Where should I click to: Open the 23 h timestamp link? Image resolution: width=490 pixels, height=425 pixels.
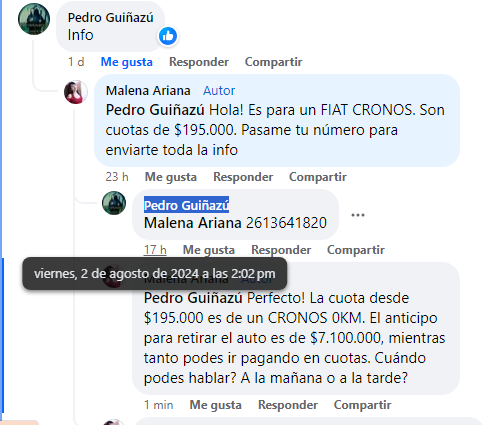click(117, 177)
